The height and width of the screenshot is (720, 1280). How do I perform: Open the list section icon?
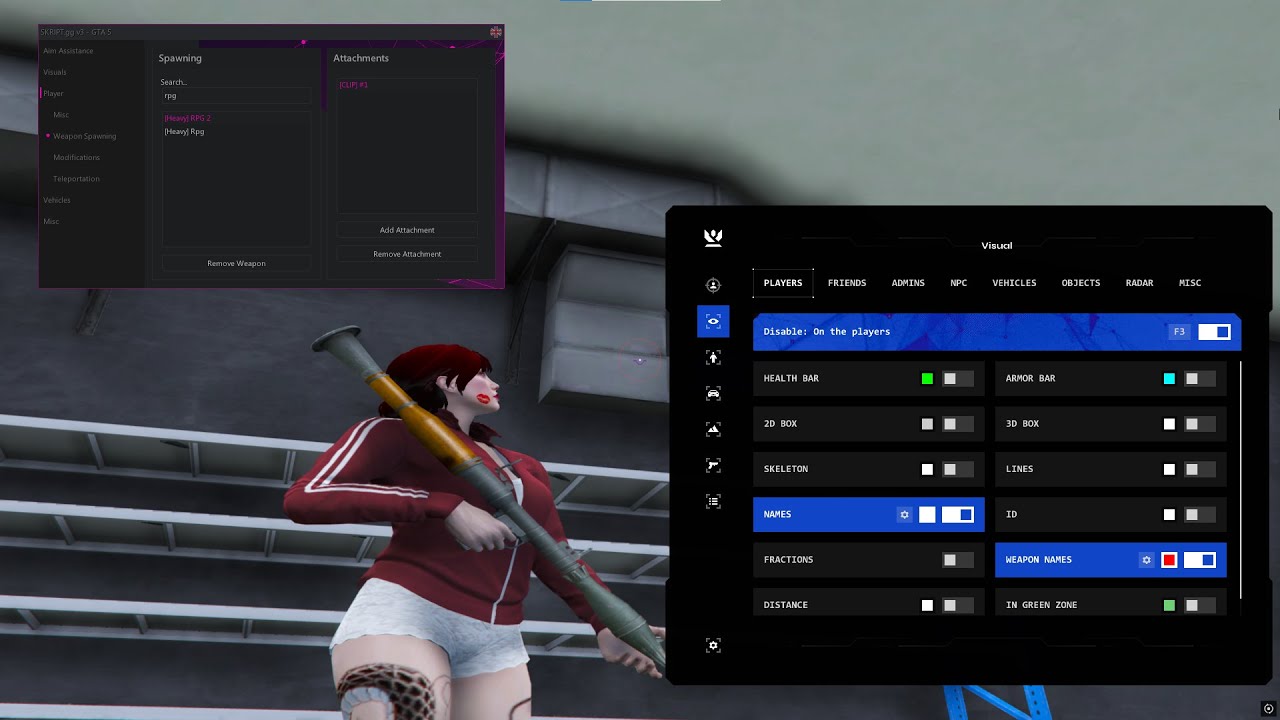pos(713,501)
